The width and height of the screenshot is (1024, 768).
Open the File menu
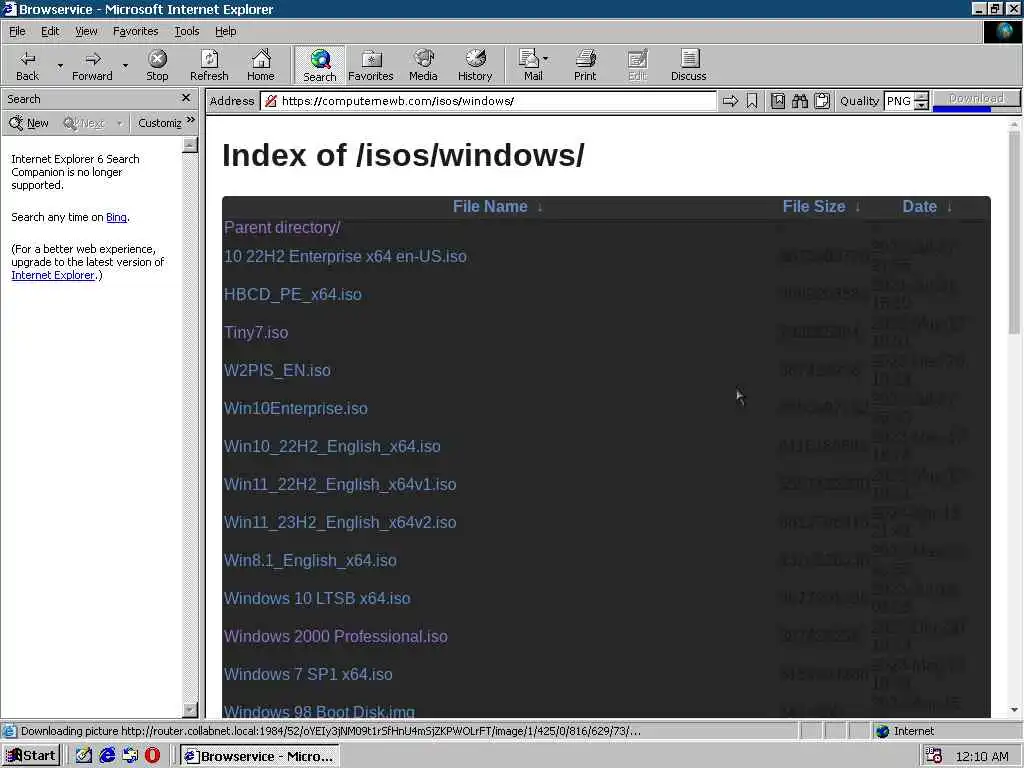(x=17, y=31)
